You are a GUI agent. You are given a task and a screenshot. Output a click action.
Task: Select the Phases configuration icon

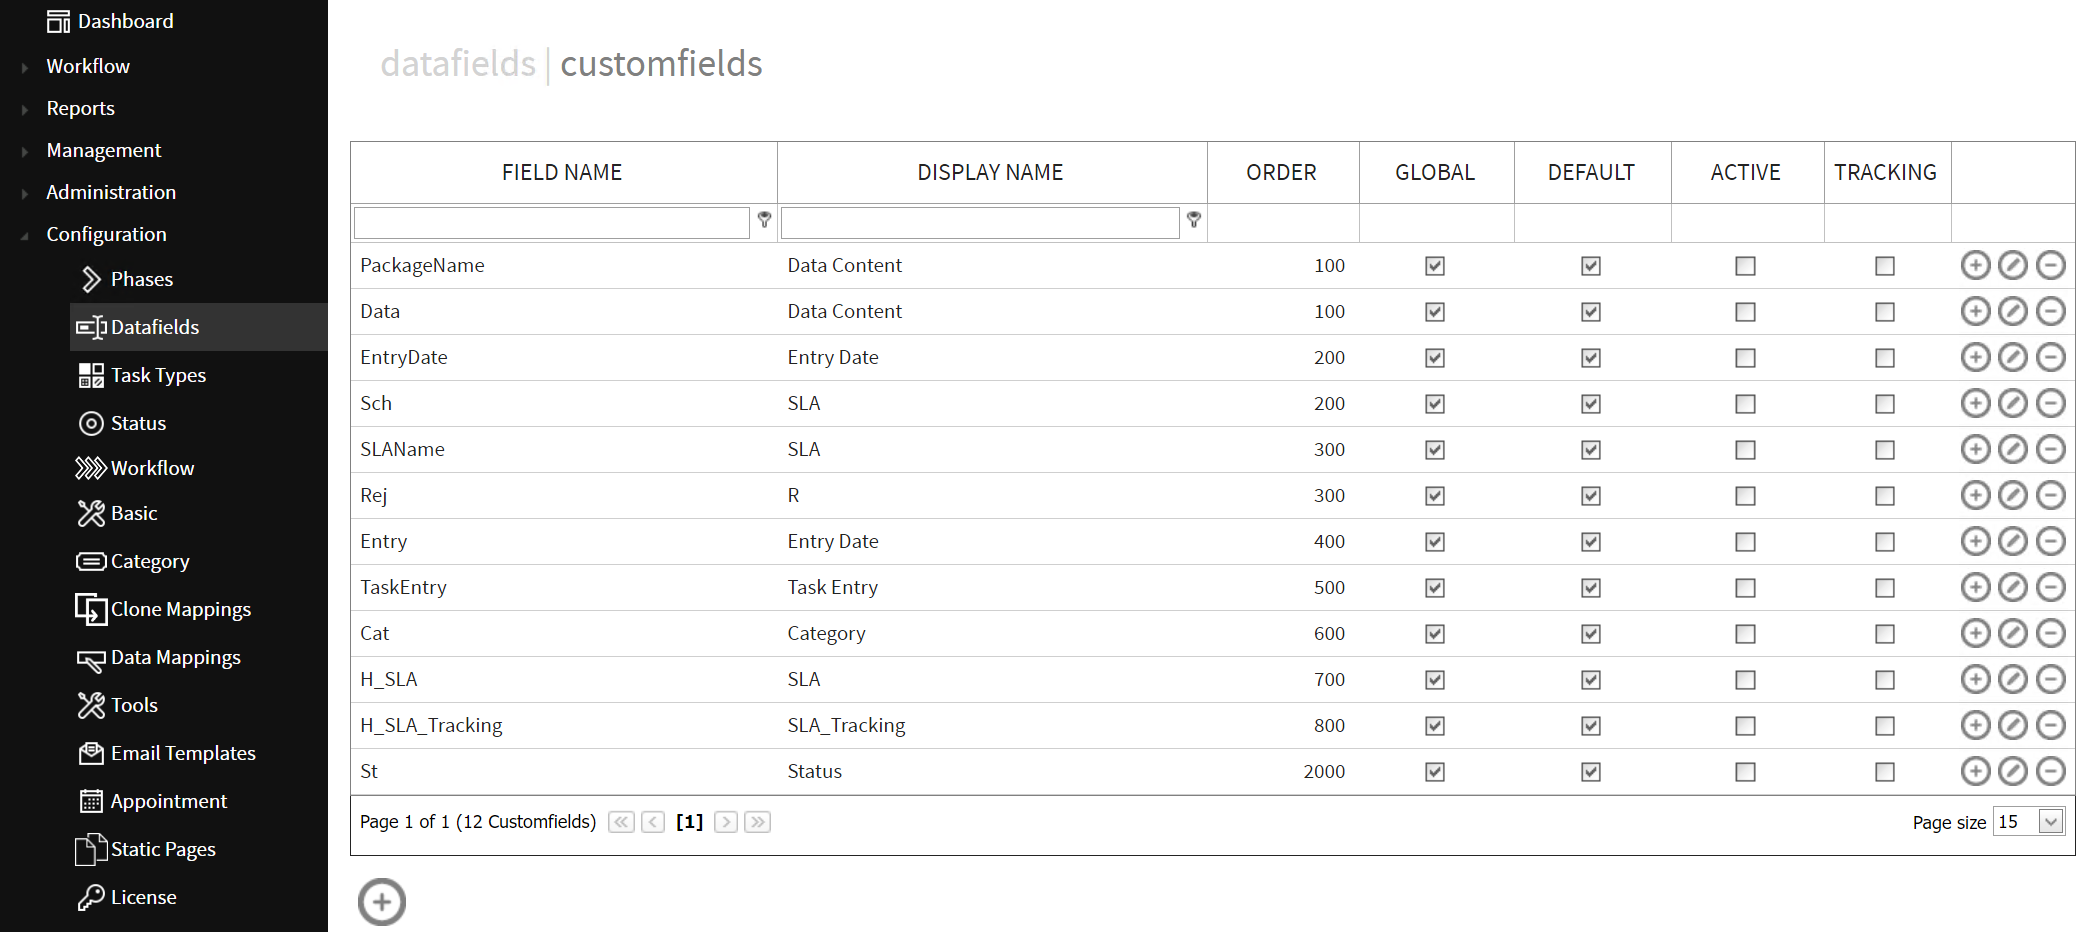[92, 279]
